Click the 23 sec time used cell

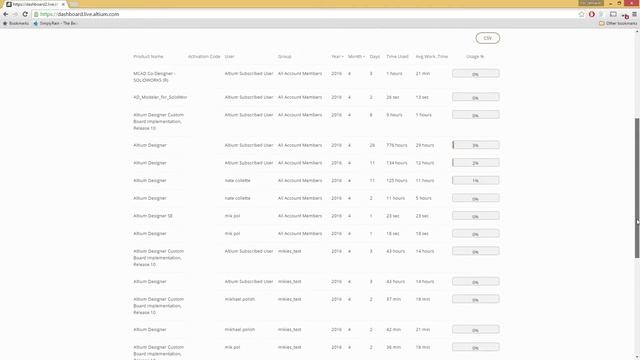click(x=393, y=216)
